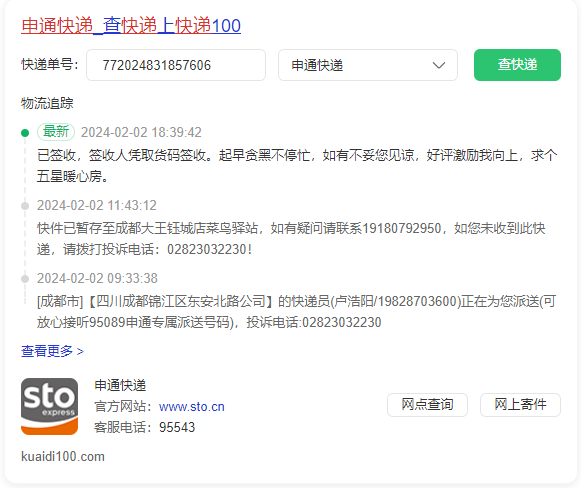Image resolution: width=581 pixels, height=488 pixels.
Task: Click the 网点查询 button
Action: click(x=427, y=405)
